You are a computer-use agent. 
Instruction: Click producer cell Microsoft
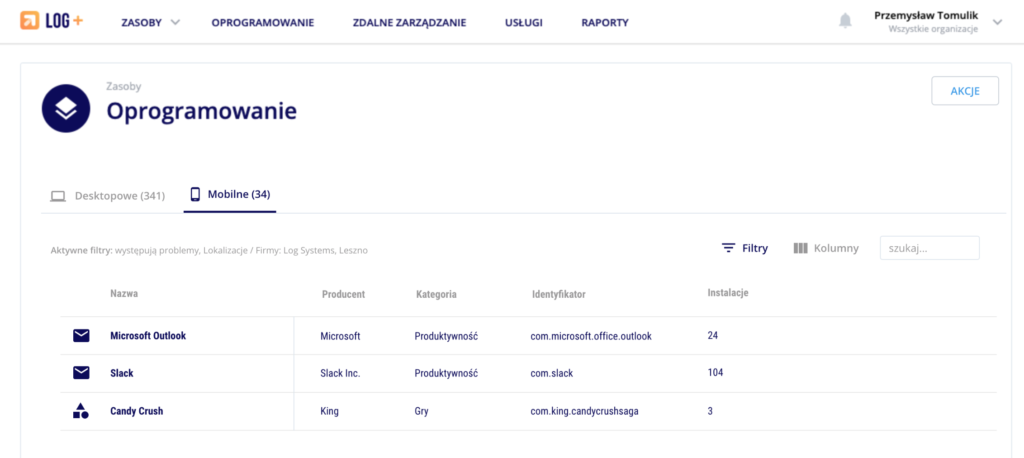[340, 336]
